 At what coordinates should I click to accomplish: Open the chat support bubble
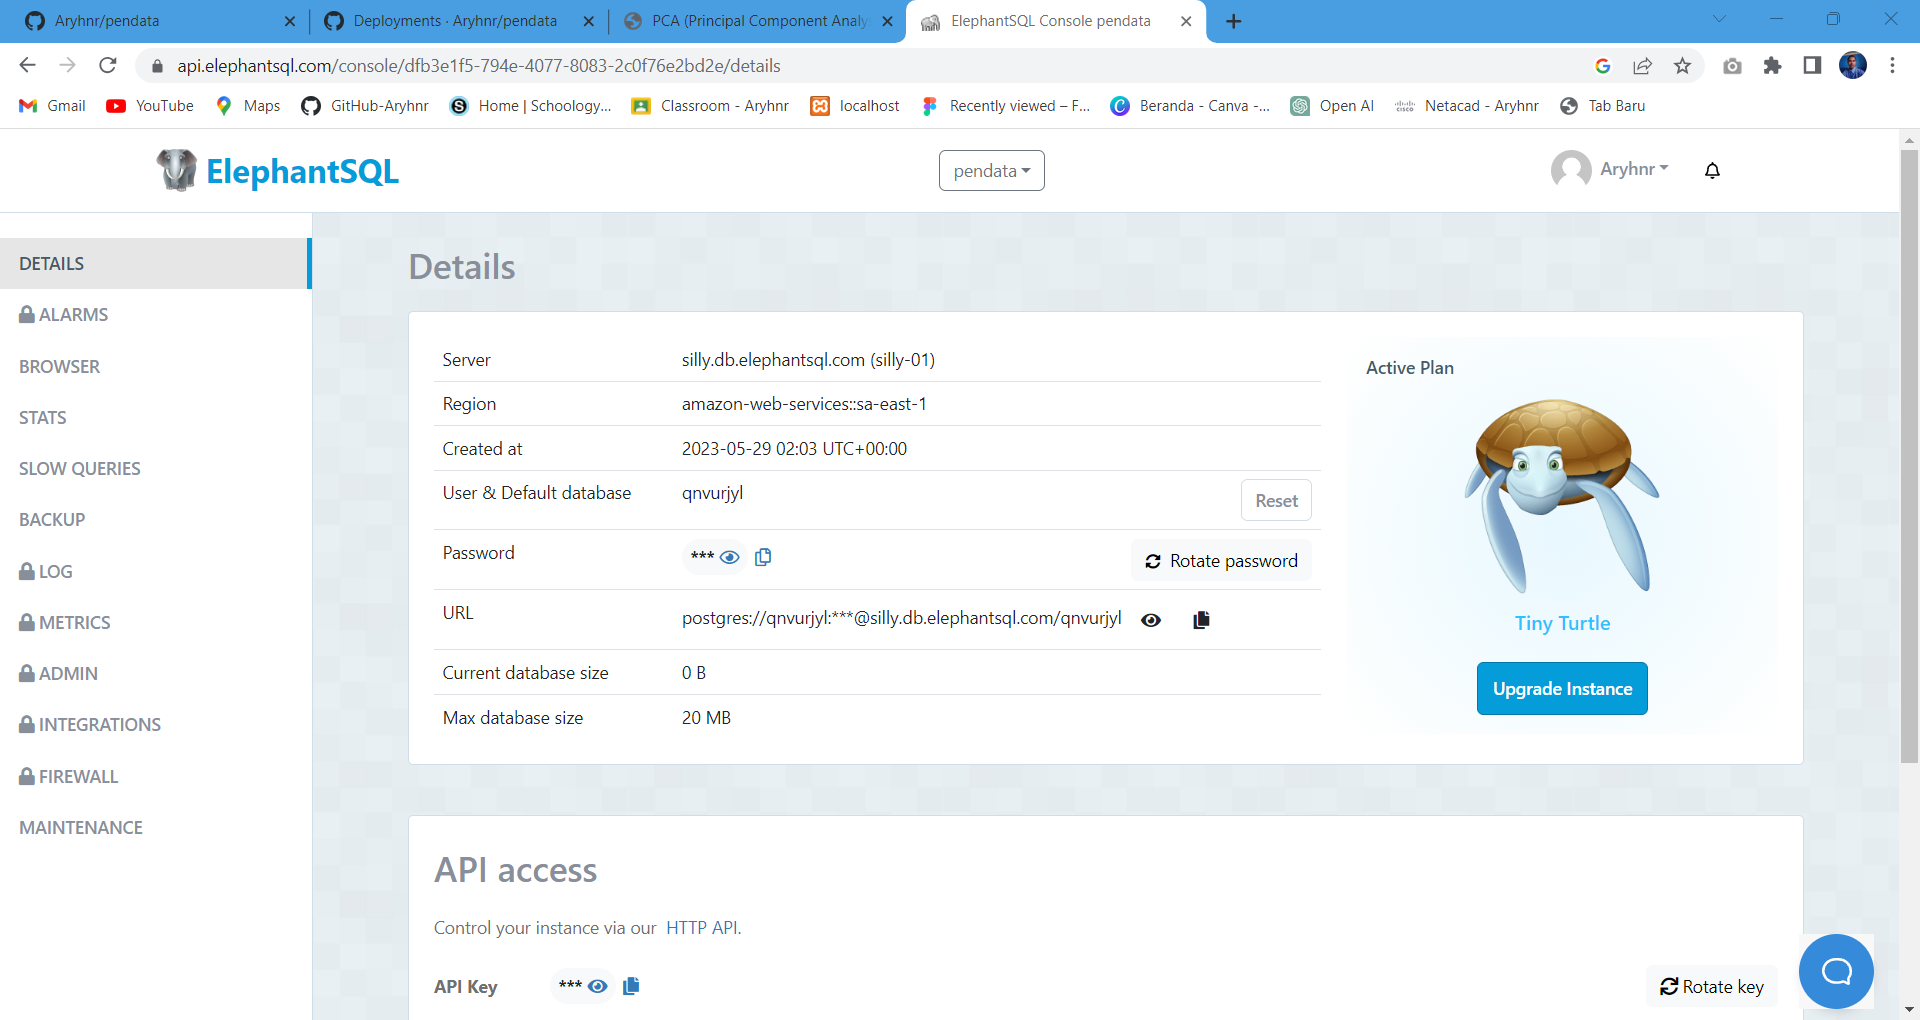[1835, 971]
